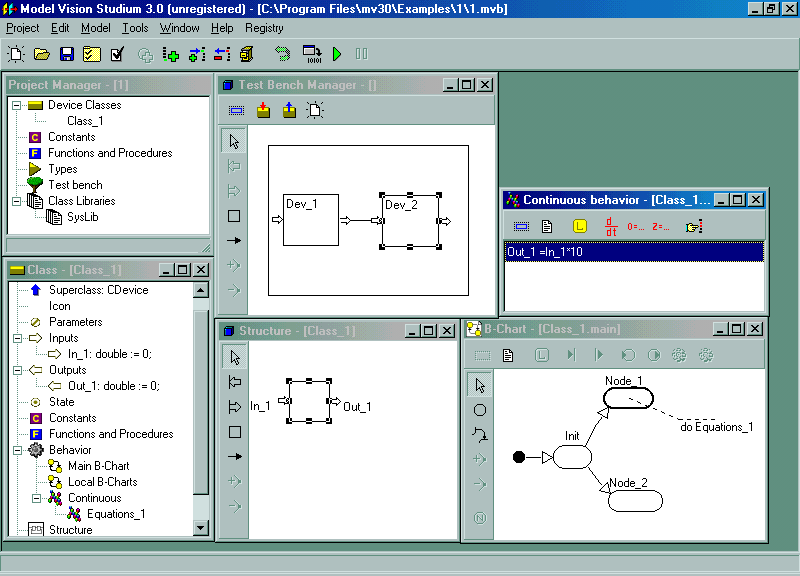Select Main B-Chart in Class panel
This screenshot has height=576, width=800.
98,466
